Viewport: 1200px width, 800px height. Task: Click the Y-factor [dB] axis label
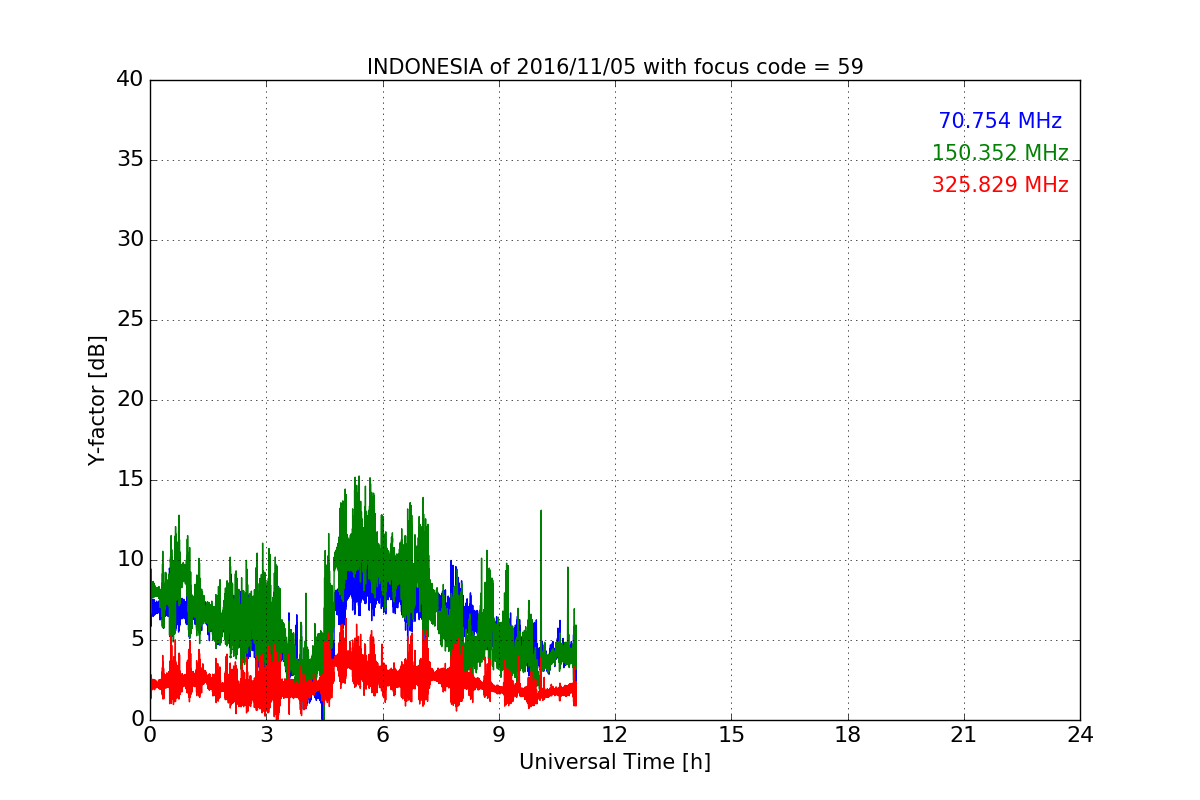pyautogui.click(x=97, y=400)
